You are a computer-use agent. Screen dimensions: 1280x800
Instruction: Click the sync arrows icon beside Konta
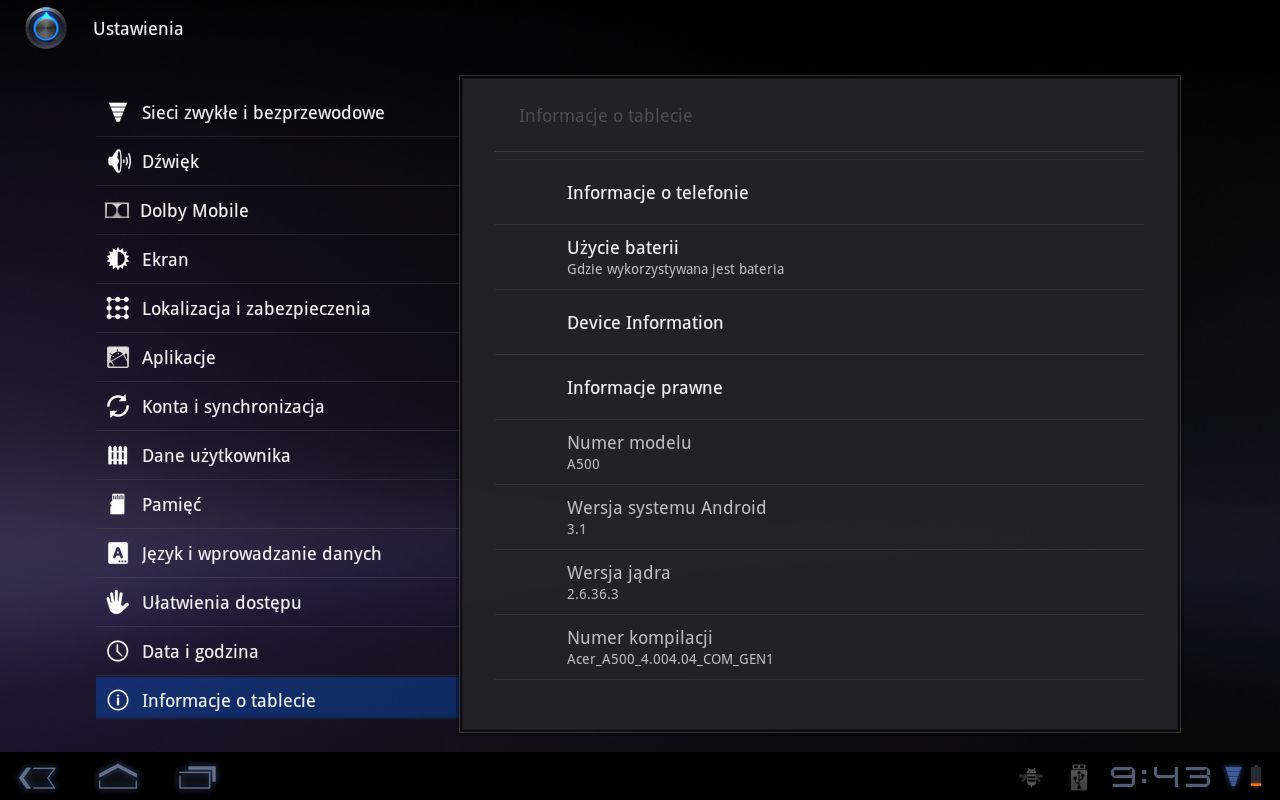[x=118, y=406]
